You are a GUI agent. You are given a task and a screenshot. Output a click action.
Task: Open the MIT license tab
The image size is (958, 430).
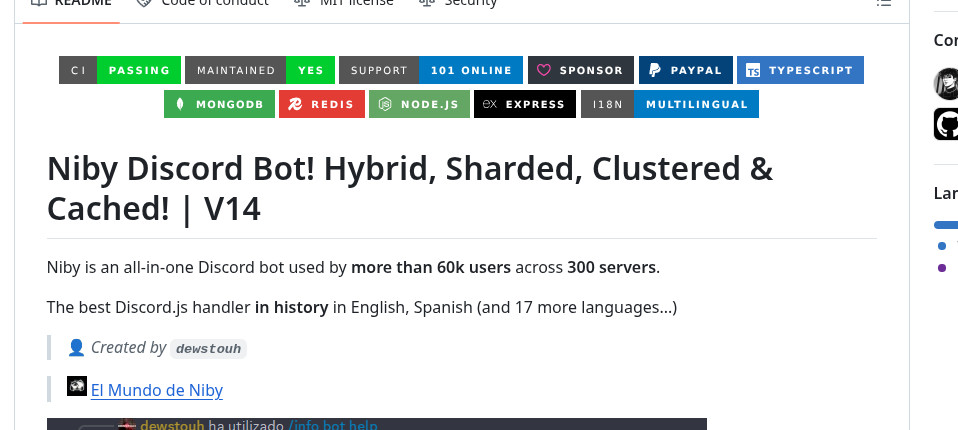(x=343, y=3)
